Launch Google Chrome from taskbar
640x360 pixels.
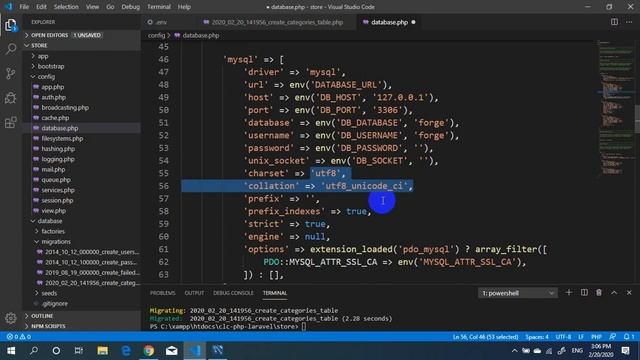click(149, 351)
